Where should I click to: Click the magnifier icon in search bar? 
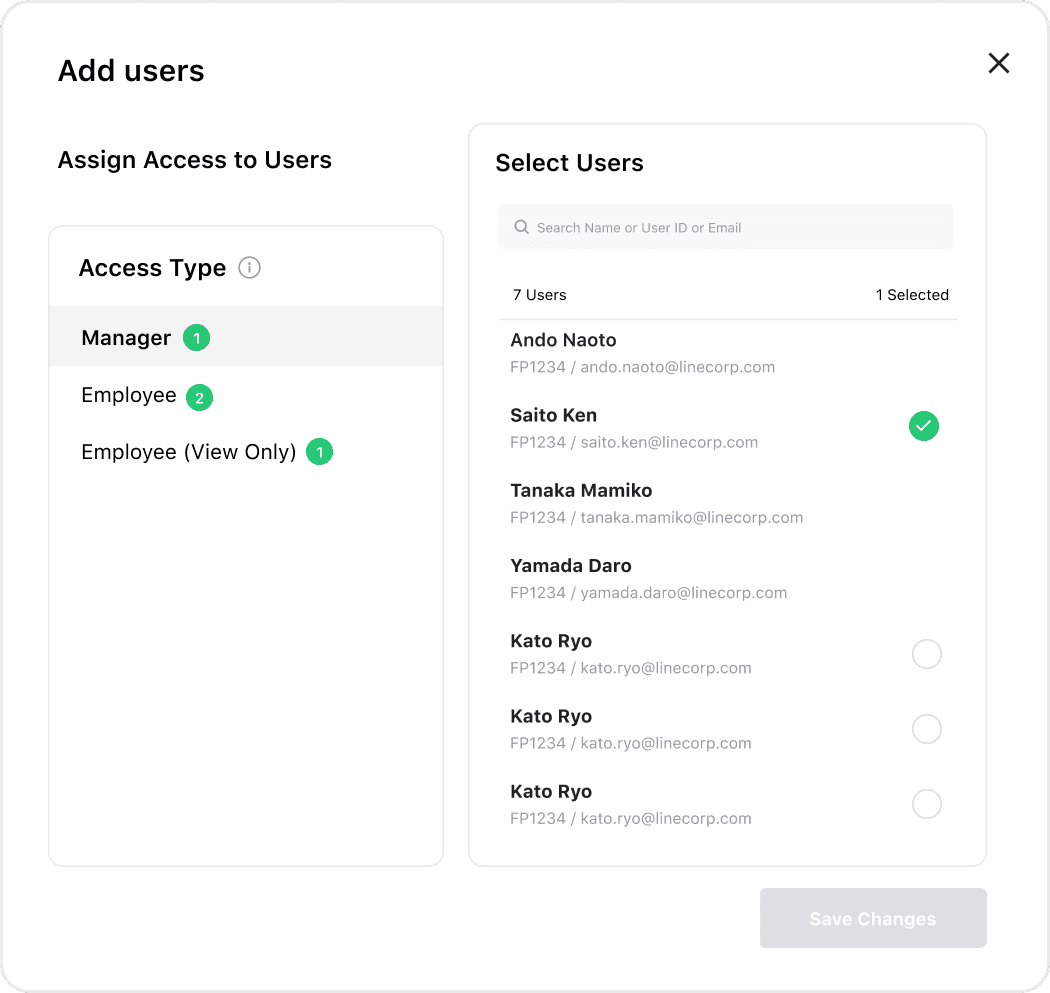tap(521, 227)
